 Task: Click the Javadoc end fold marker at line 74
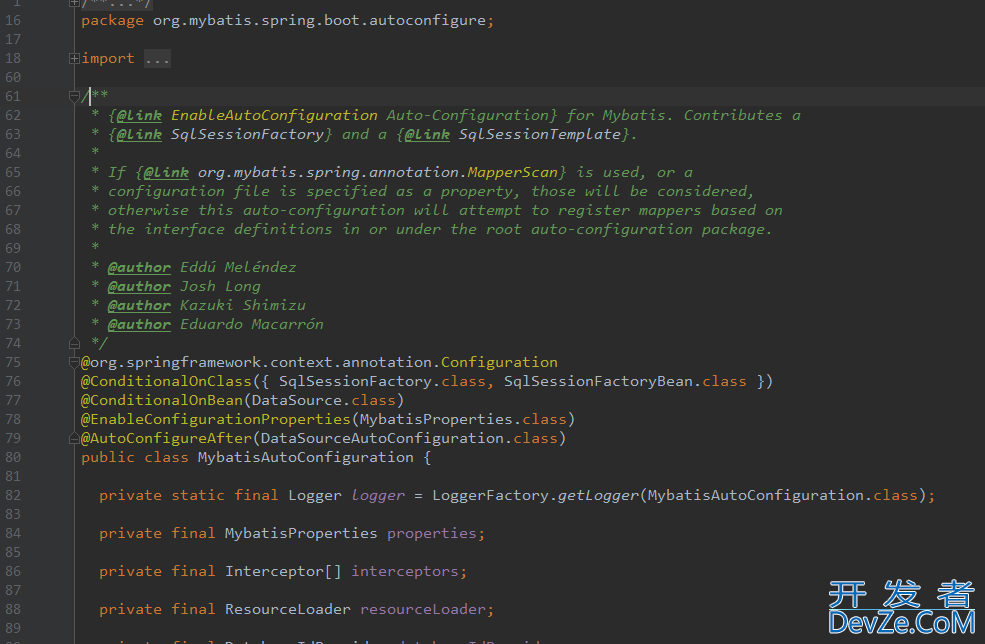pyautogui.click(x=74, y=344)
